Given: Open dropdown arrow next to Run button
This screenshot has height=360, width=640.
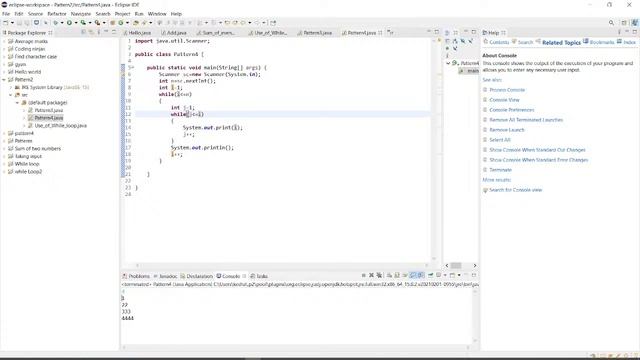Looking at the screenshot, I should point(76,23).
